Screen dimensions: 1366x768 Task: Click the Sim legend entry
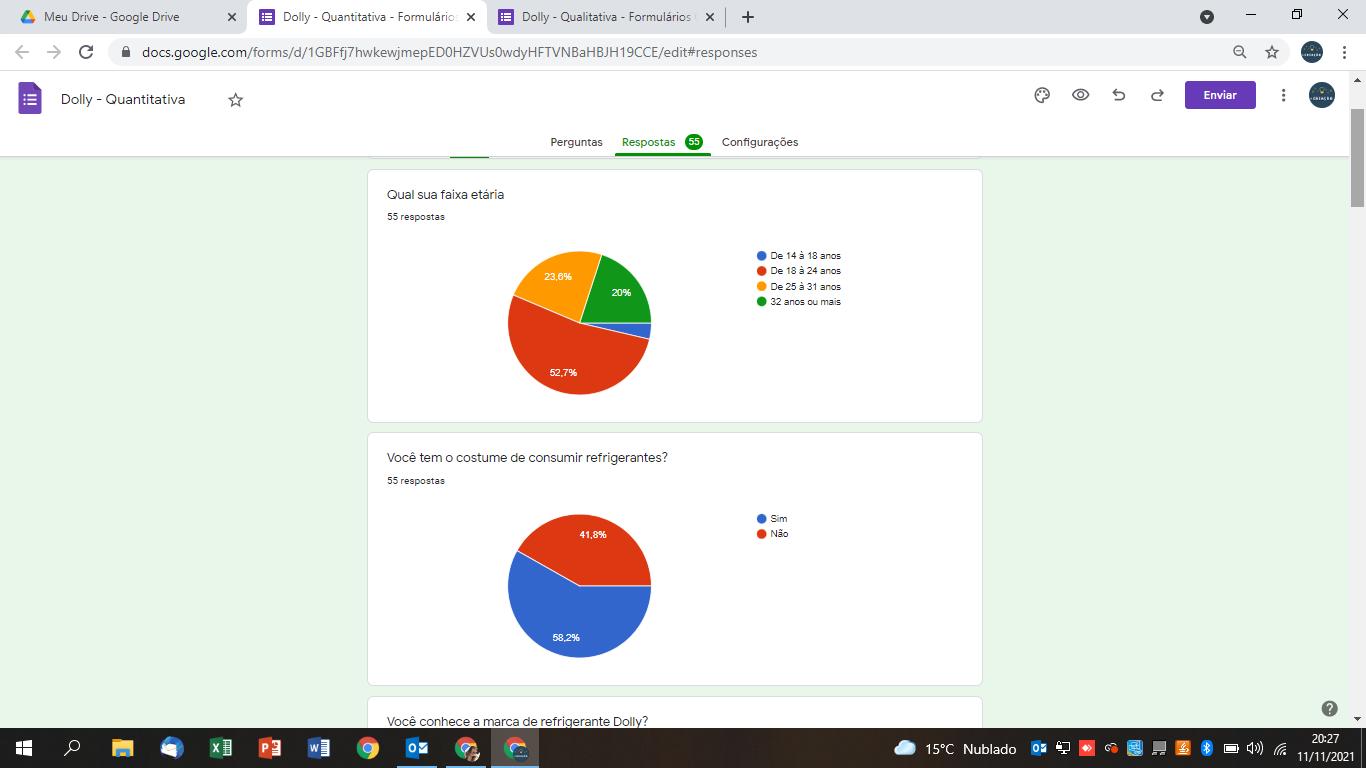(x=772, y=519)
